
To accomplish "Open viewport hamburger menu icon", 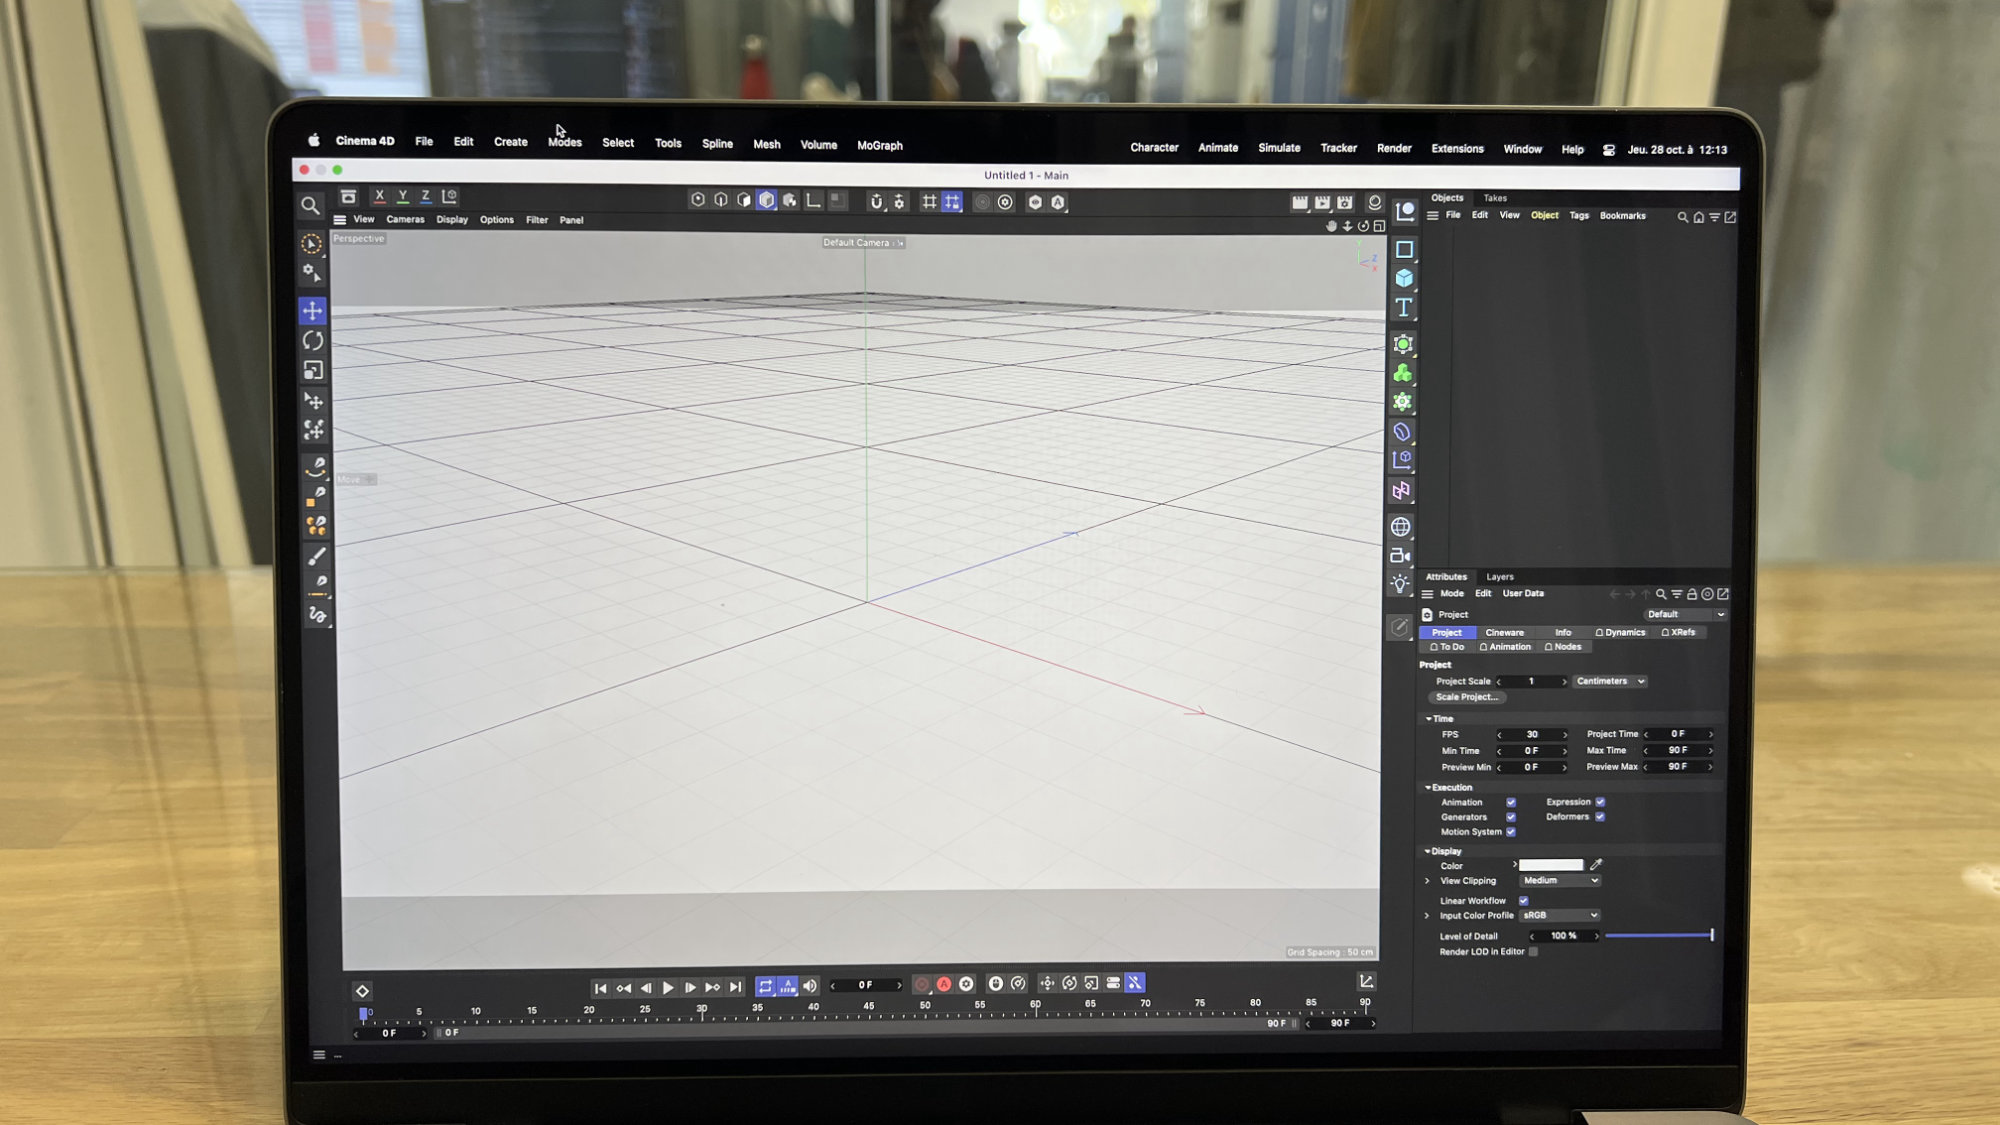I will (340, 220).
